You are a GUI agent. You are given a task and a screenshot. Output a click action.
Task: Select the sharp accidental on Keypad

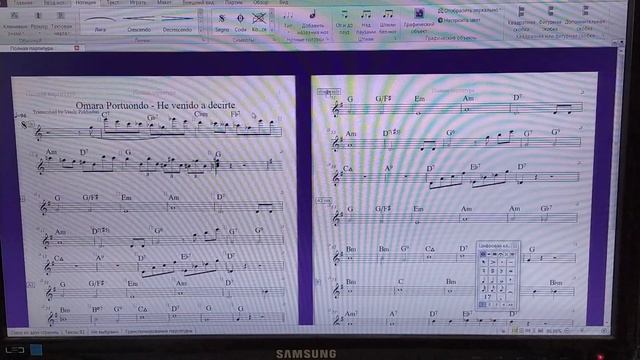coord(493,271)
